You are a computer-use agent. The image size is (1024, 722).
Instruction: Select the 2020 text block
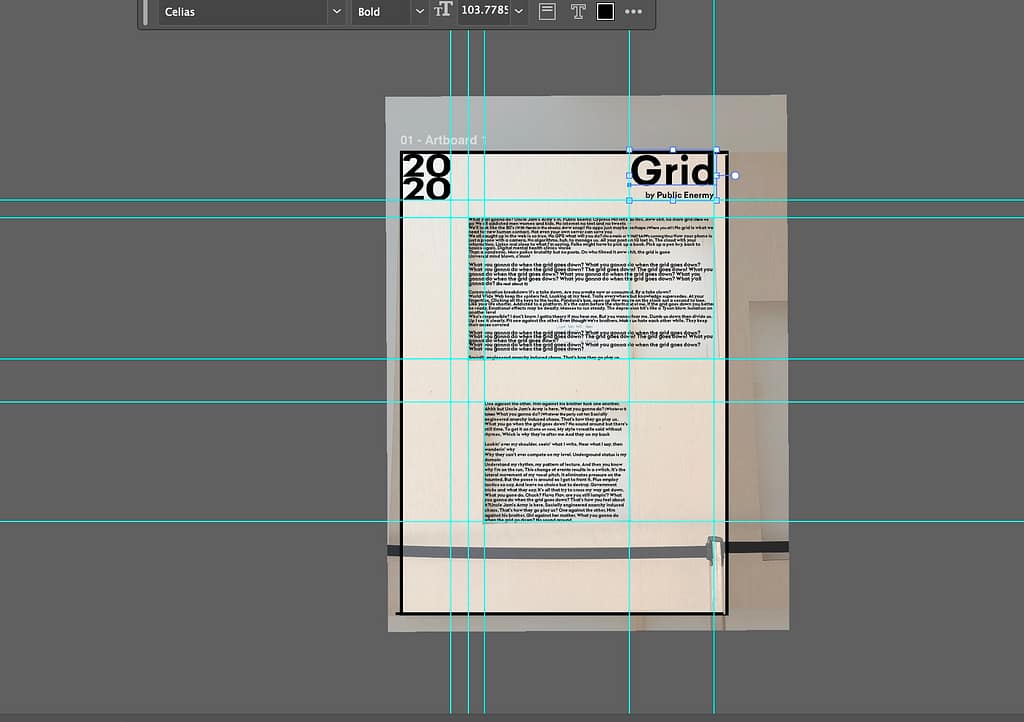point(425,177)
